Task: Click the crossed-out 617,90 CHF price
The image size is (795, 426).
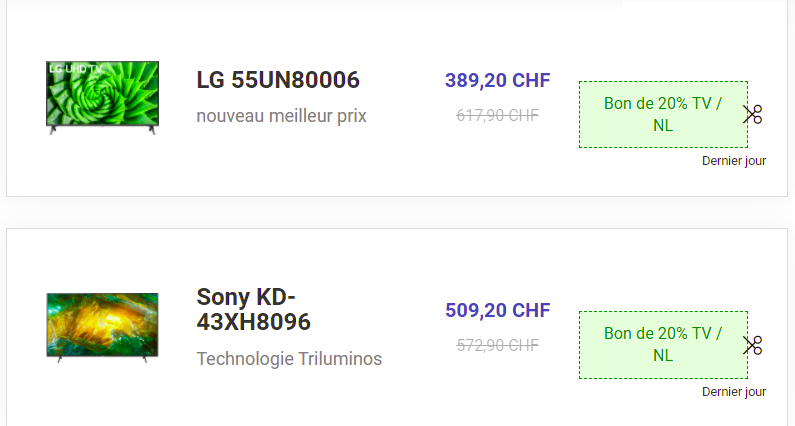Action: click(497, 116)
